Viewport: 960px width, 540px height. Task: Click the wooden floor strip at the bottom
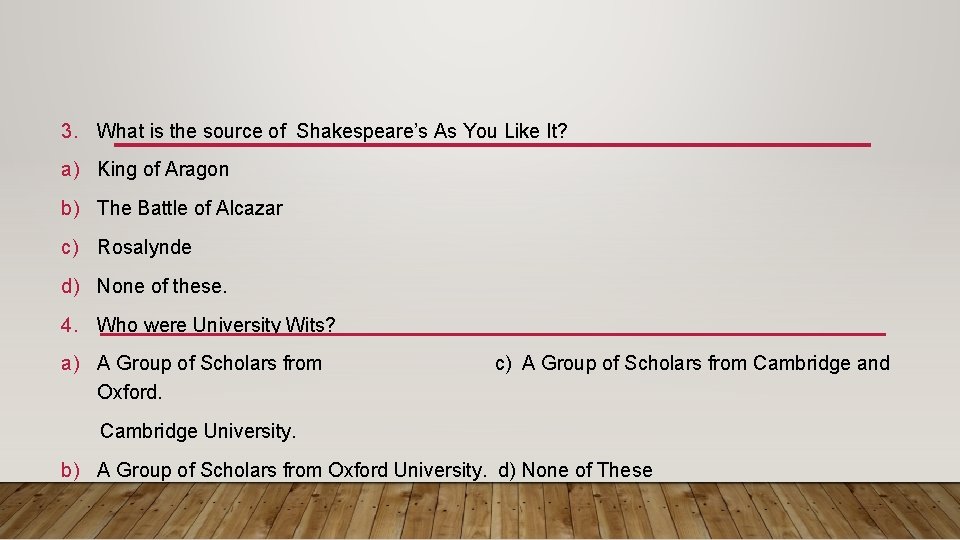pos(480,511)
